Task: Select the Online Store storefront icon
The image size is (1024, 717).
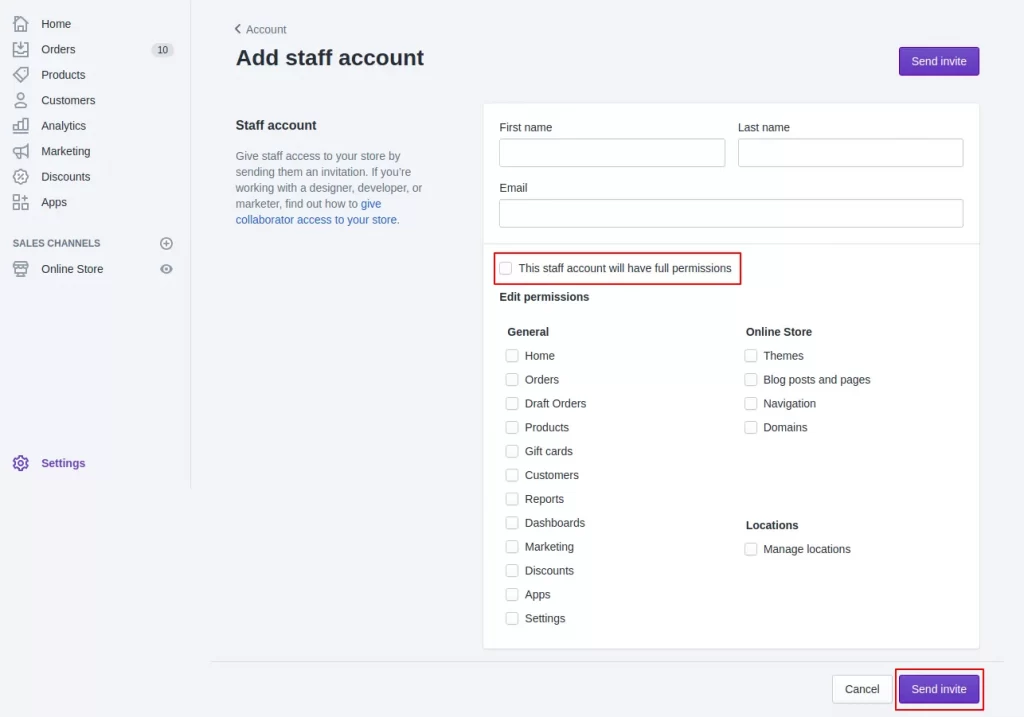Action: [22, 268]
